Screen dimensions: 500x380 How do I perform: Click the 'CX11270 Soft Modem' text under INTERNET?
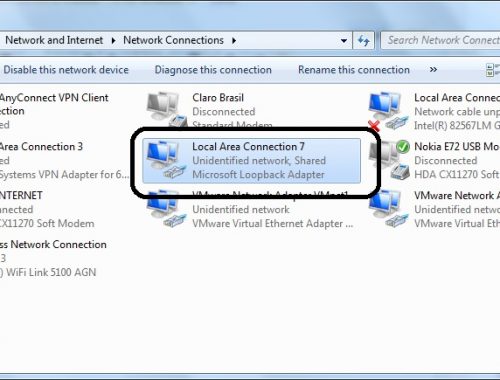coord(47,223)
